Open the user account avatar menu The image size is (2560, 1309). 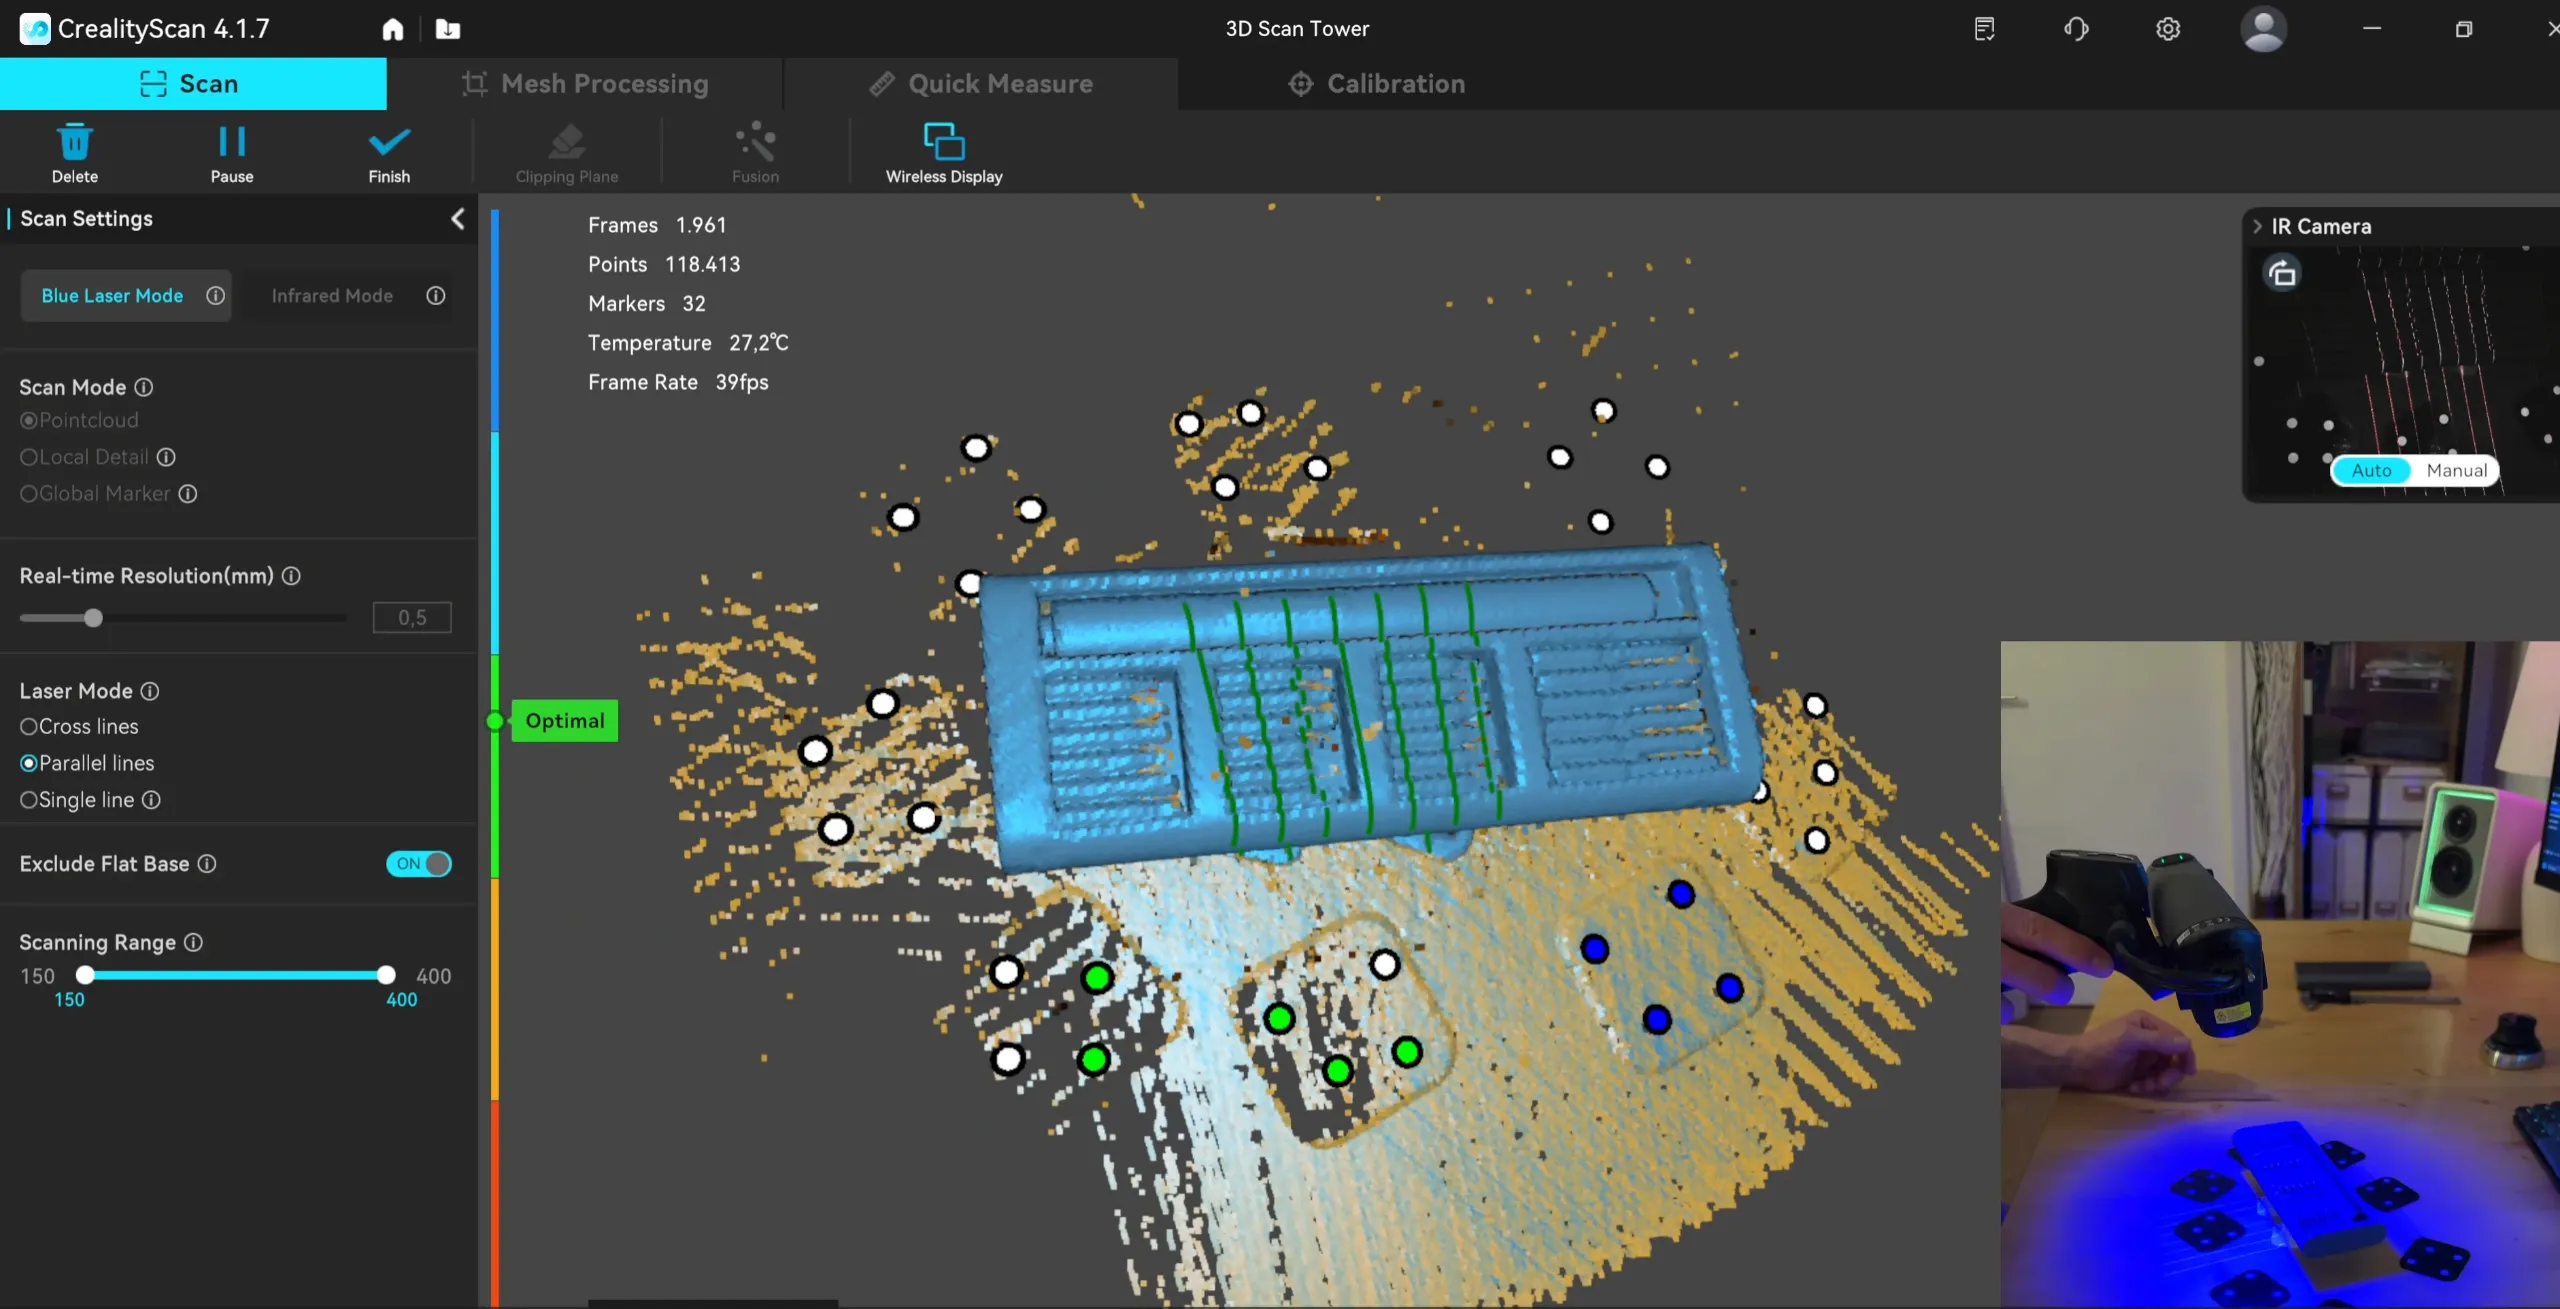(2263, 29)
